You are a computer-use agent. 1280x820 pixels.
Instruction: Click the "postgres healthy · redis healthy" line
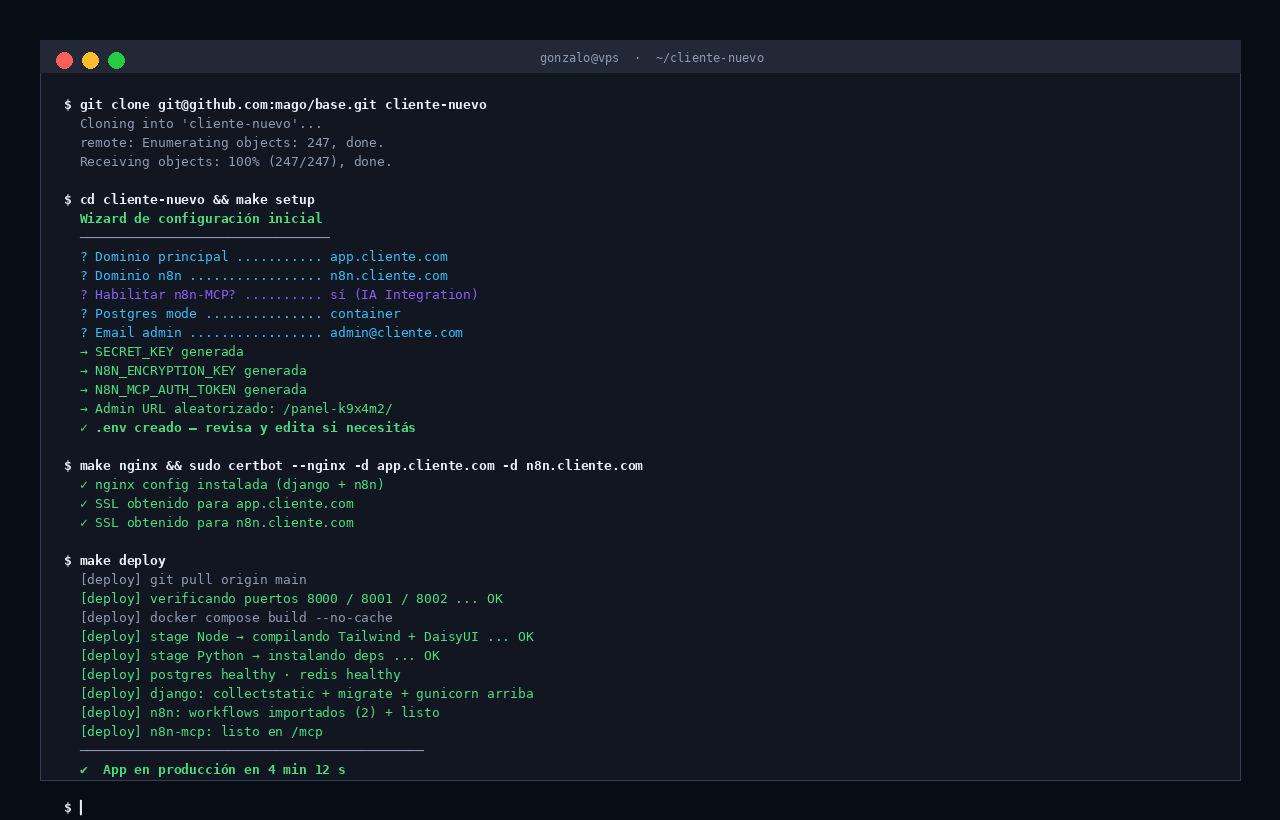[x=240, y=675]
